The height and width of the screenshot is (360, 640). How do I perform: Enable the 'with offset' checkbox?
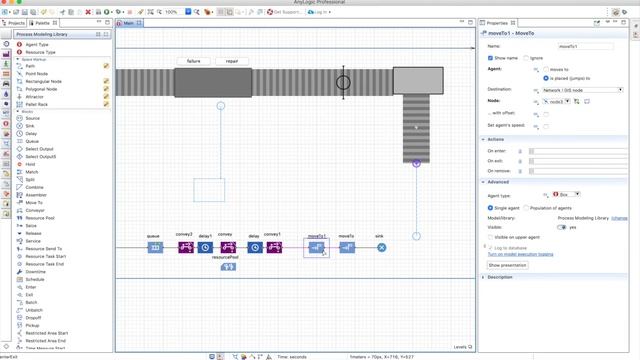coord(546,114)
